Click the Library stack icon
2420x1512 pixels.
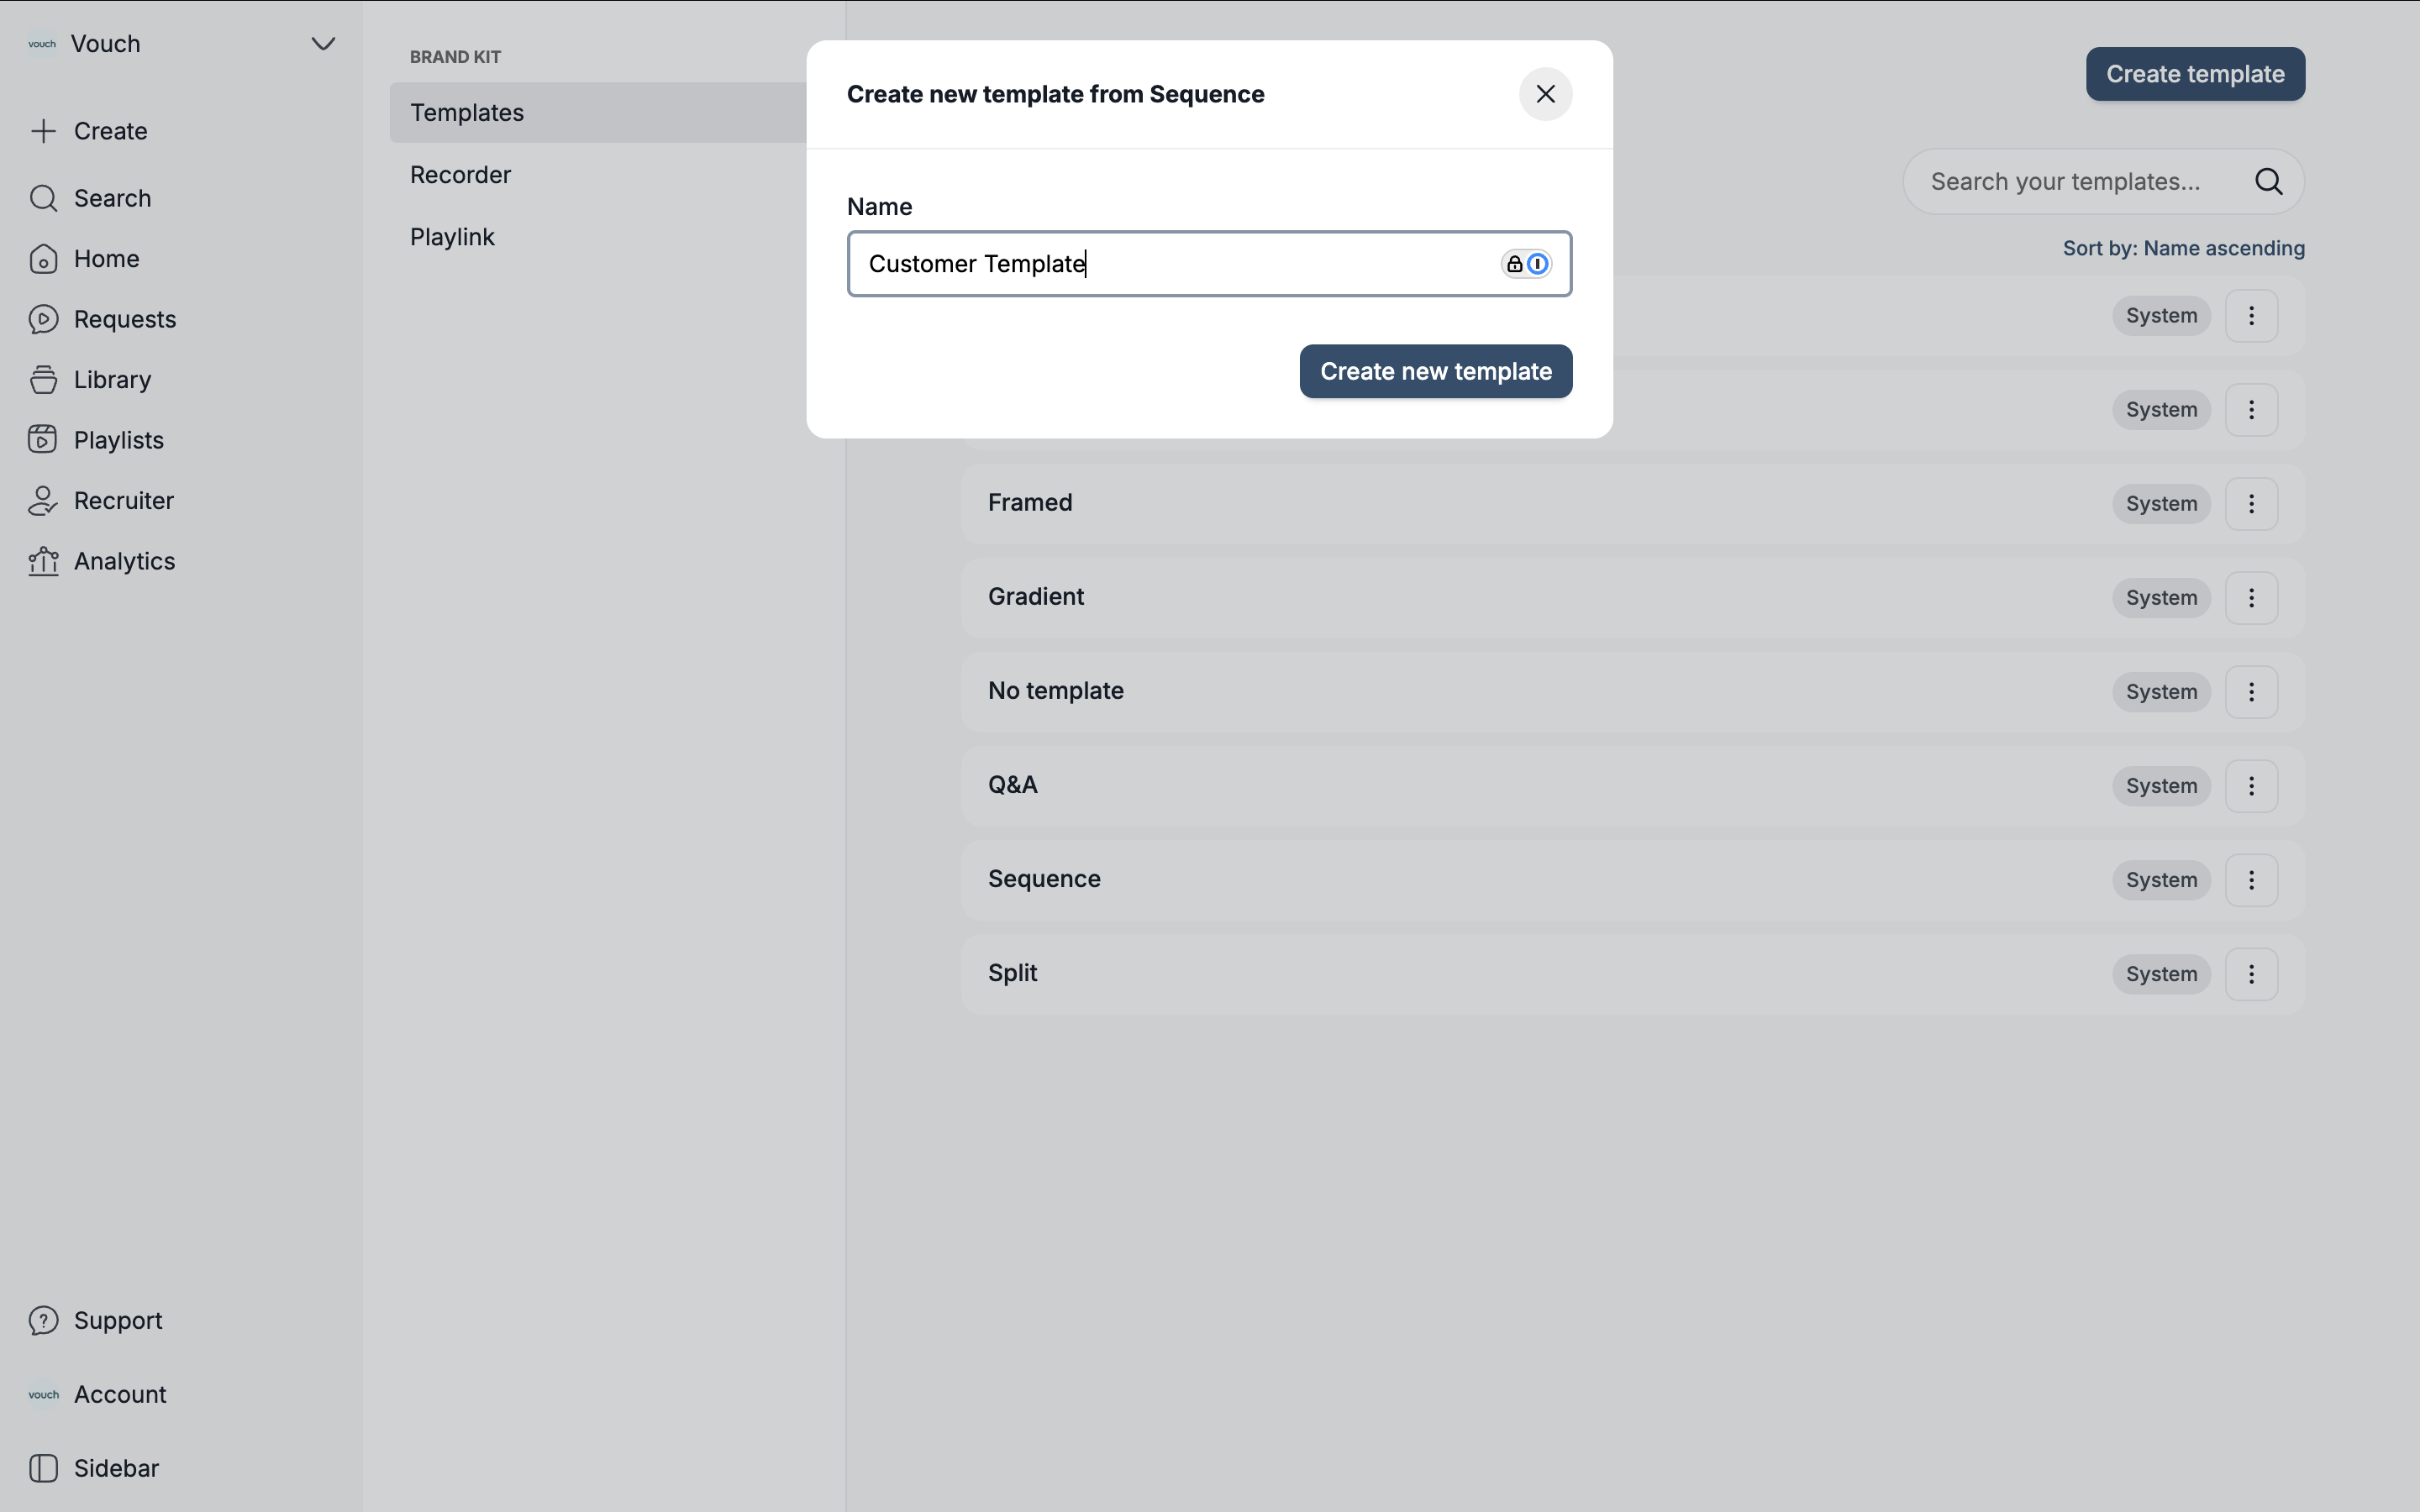pos(43,380)
